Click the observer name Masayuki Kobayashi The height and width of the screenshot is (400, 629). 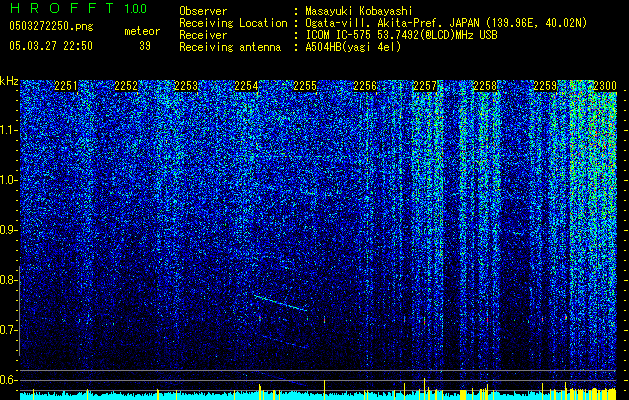[359, 11]
